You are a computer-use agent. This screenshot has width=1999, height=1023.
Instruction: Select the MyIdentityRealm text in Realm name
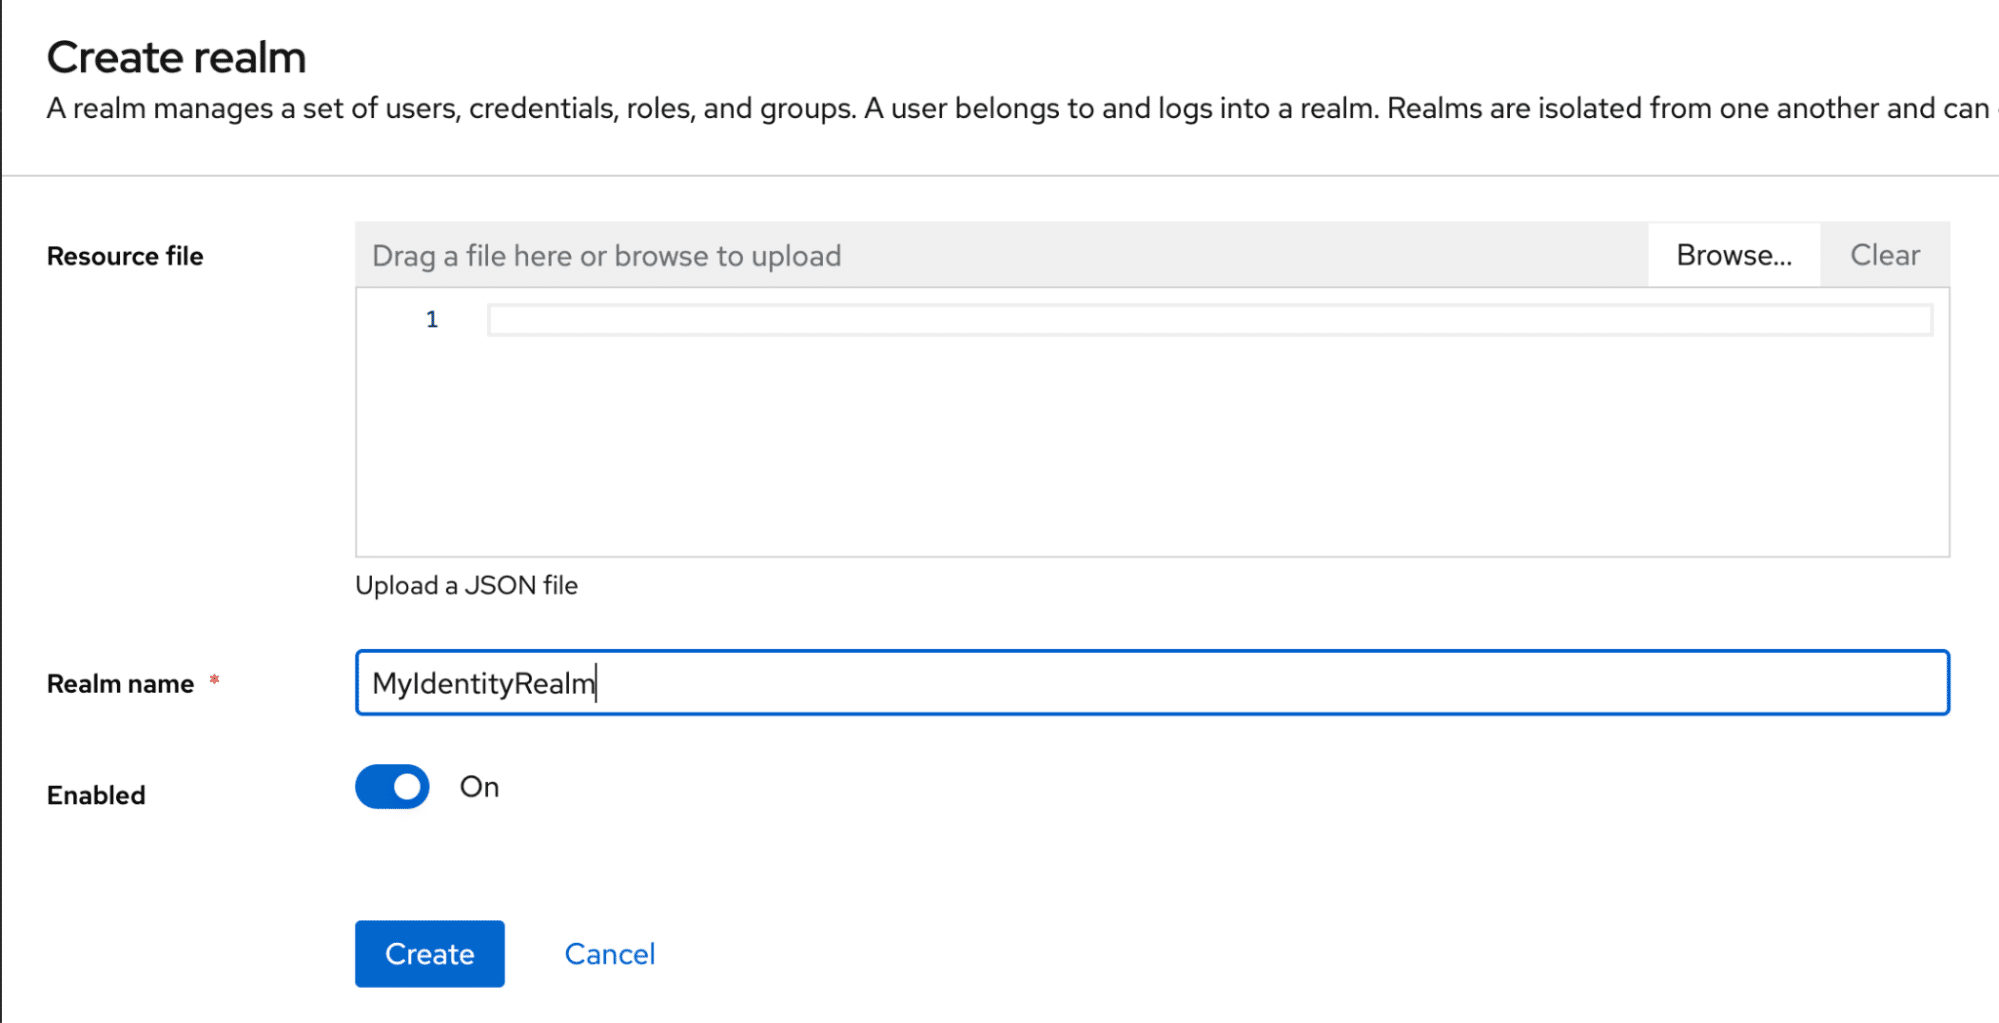point(483,683)
